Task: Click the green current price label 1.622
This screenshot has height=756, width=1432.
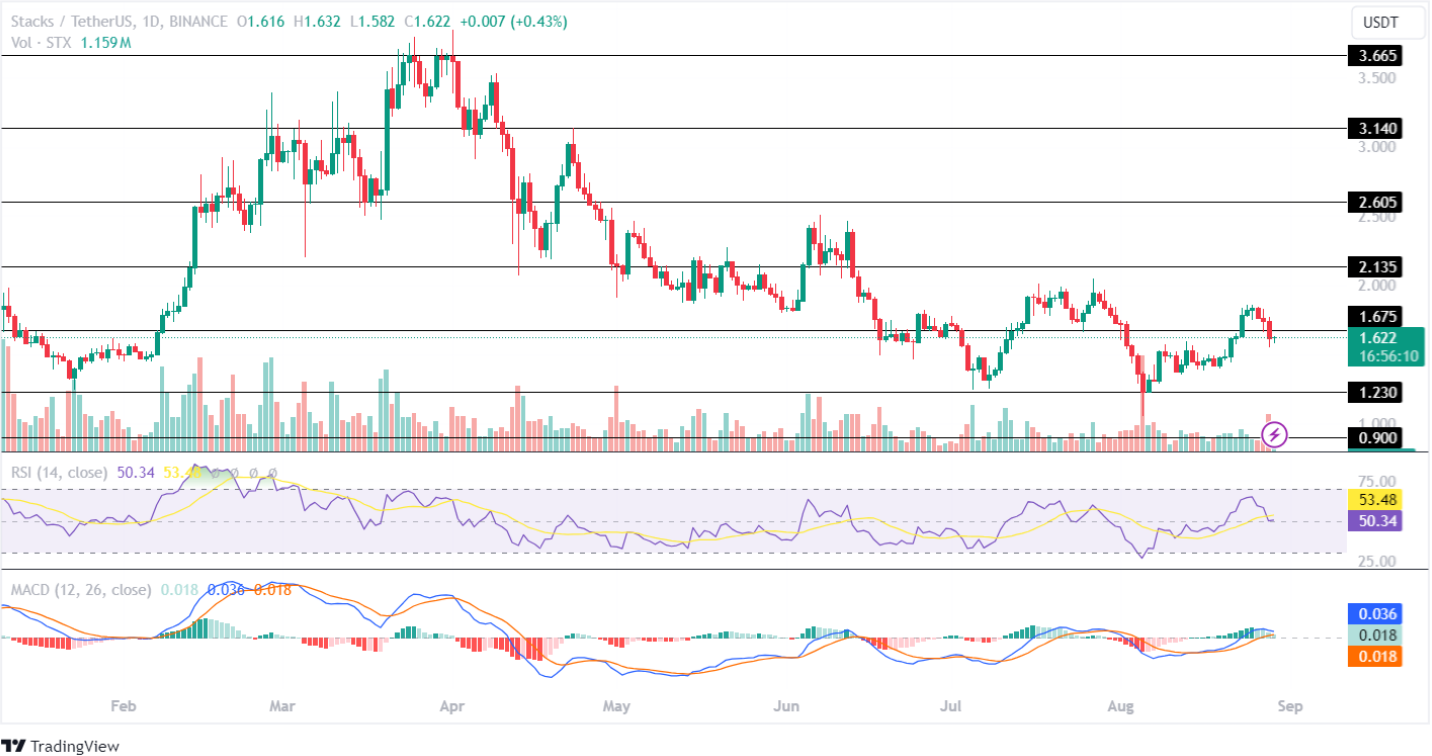Action: click(1379, 338)
